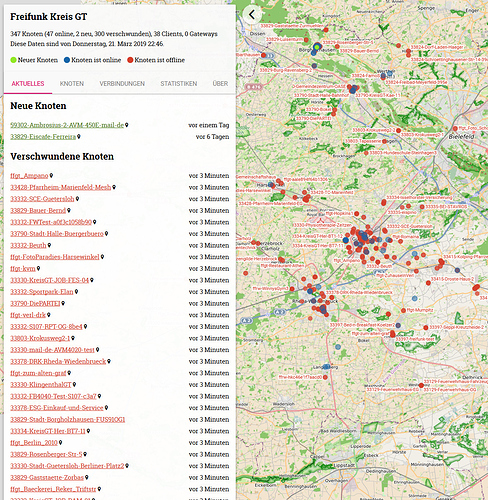The image size is (488, 500).
Task: Open the ÜBER tab
Action: pyautogui.click(x=220, y=84)
